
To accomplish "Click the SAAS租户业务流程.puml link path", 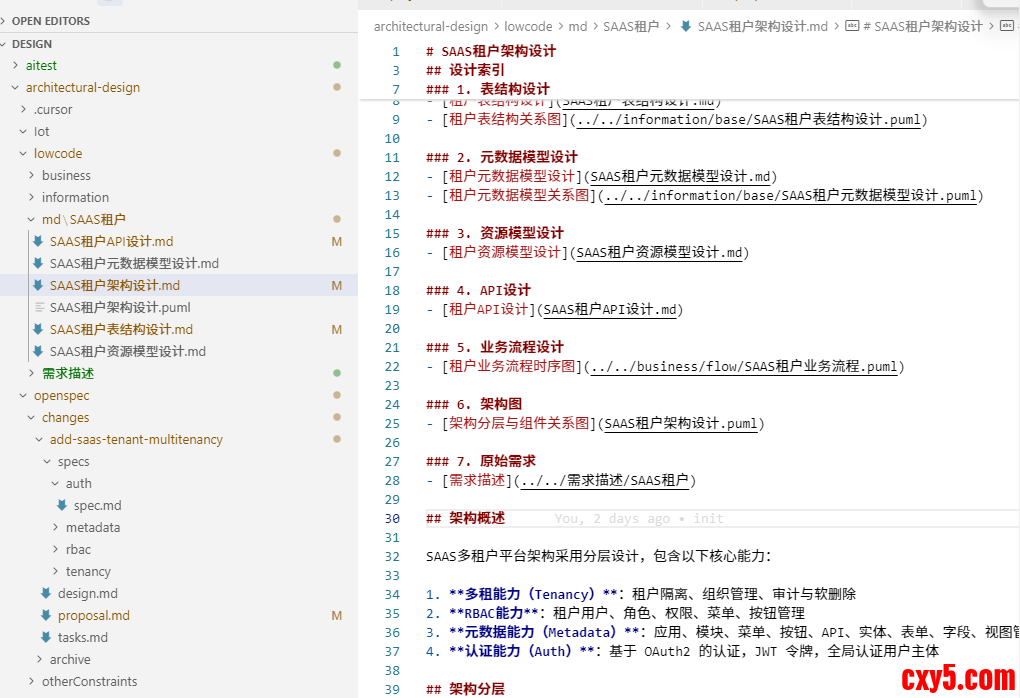I will 743,367.
